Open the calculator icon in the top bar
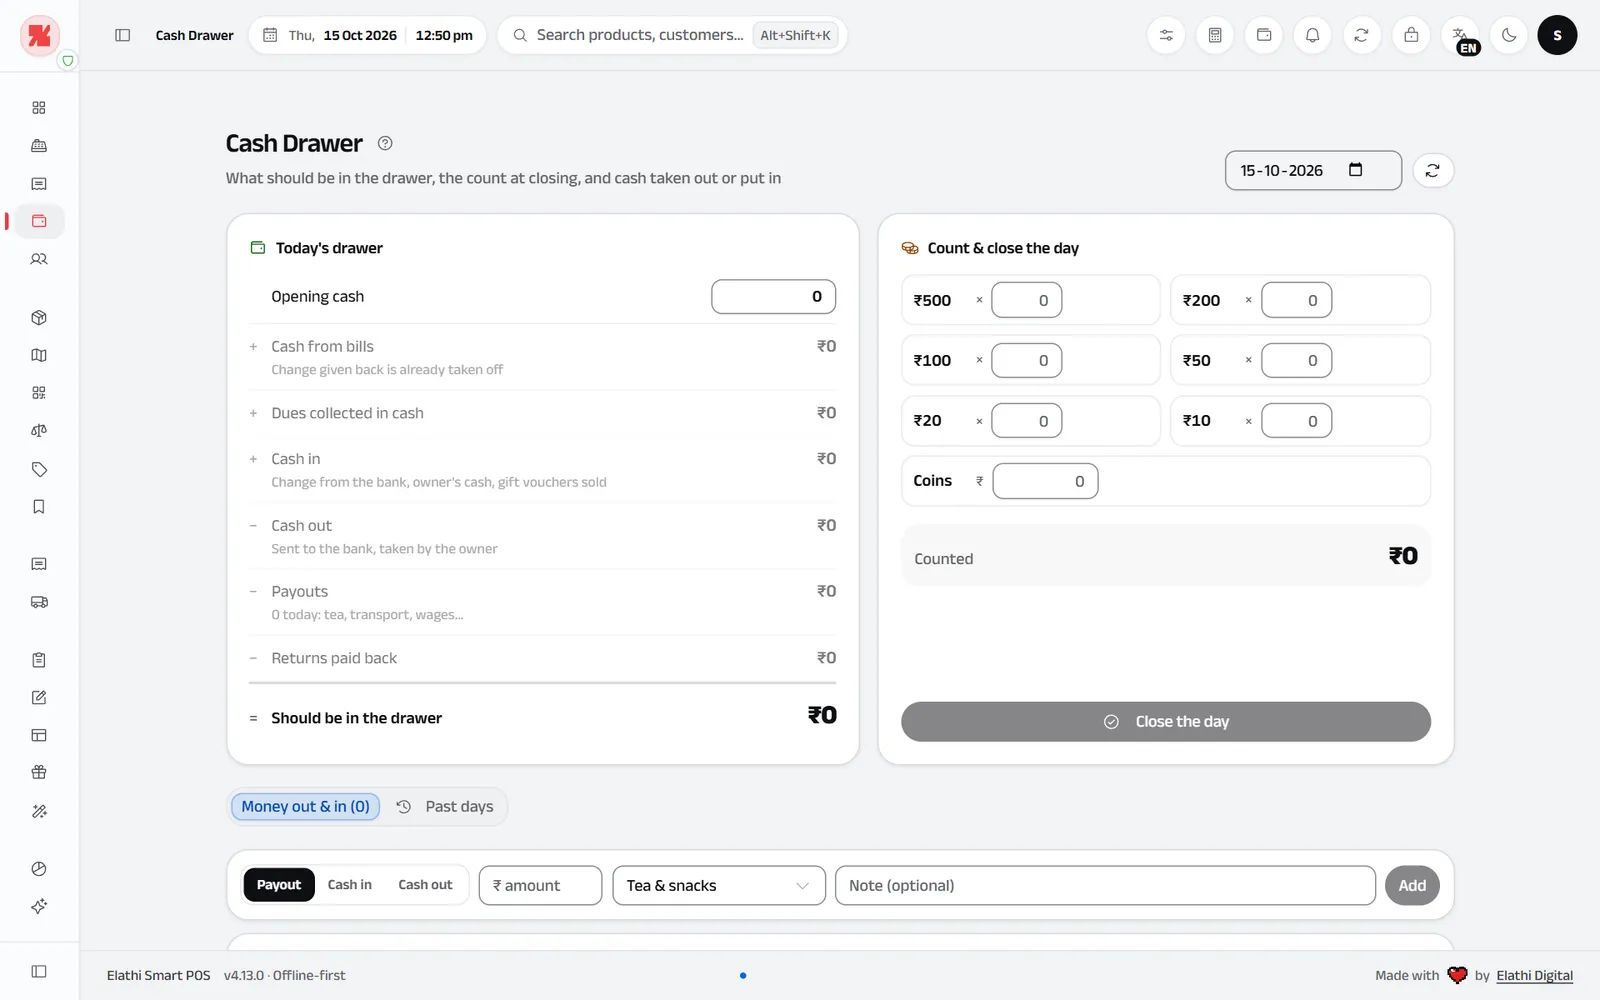Image resolution: width=1600 pixels, height=1000 pixels. pos(1215,35)
